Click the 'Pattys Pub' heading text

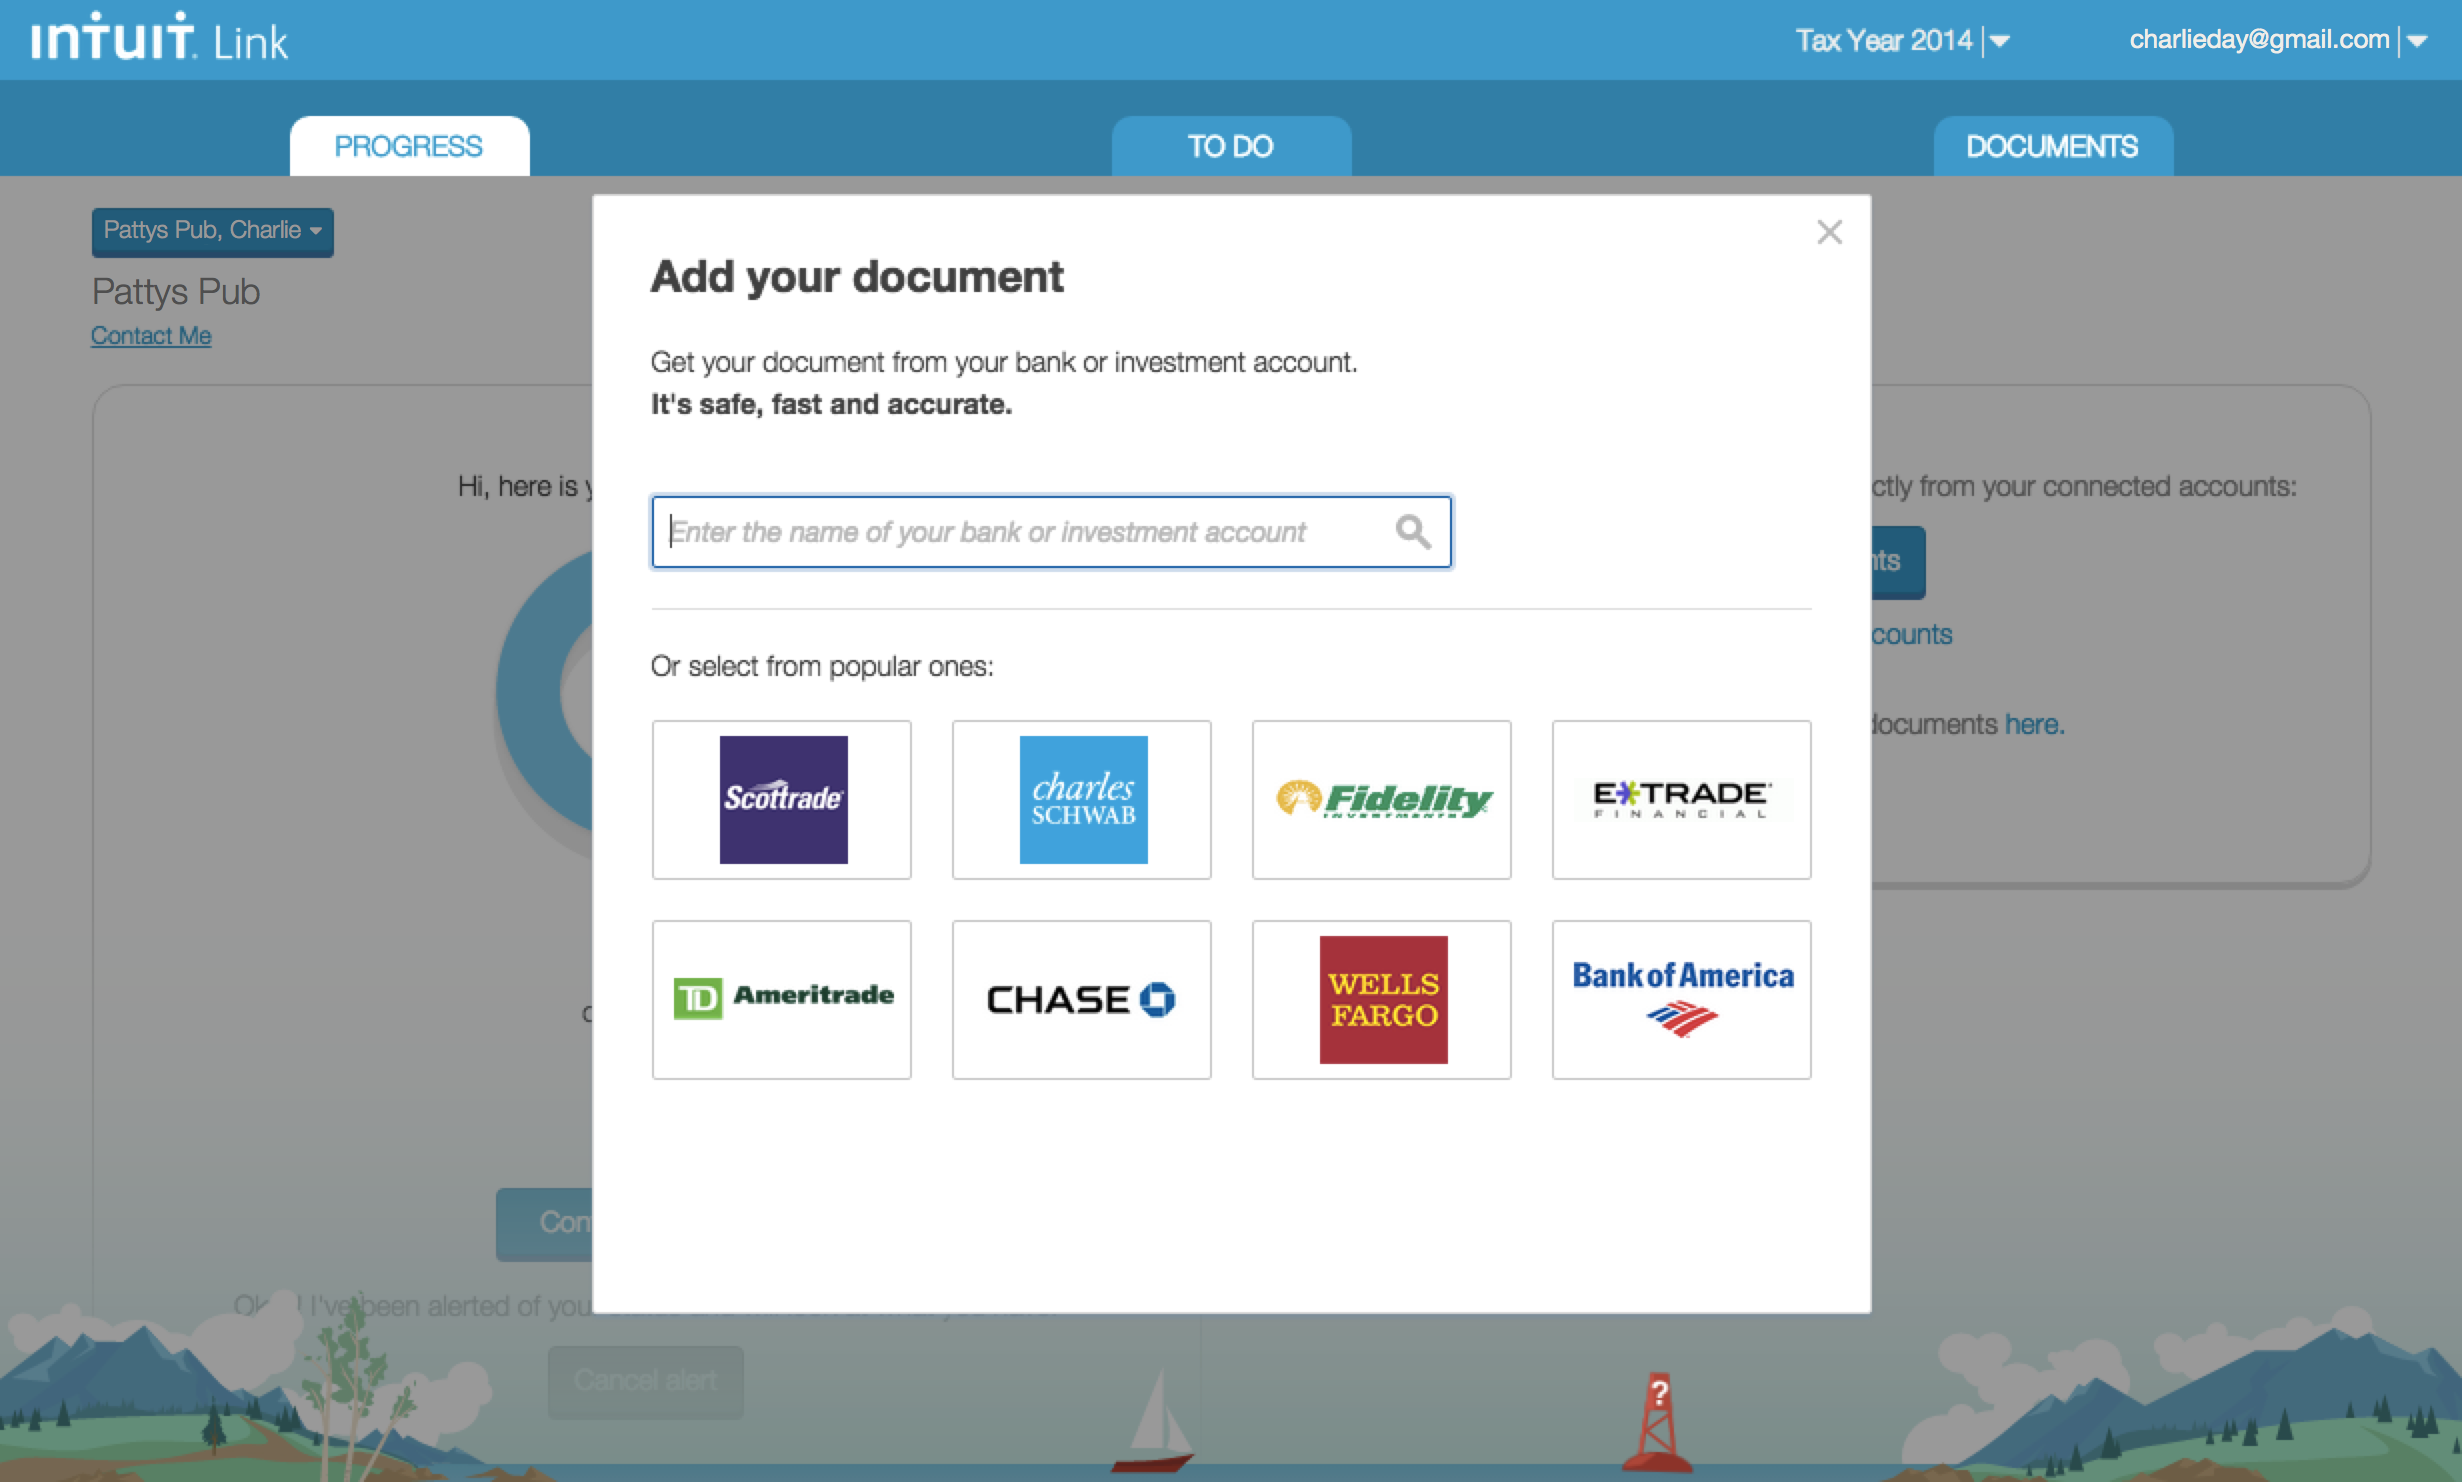pos(176,292)
